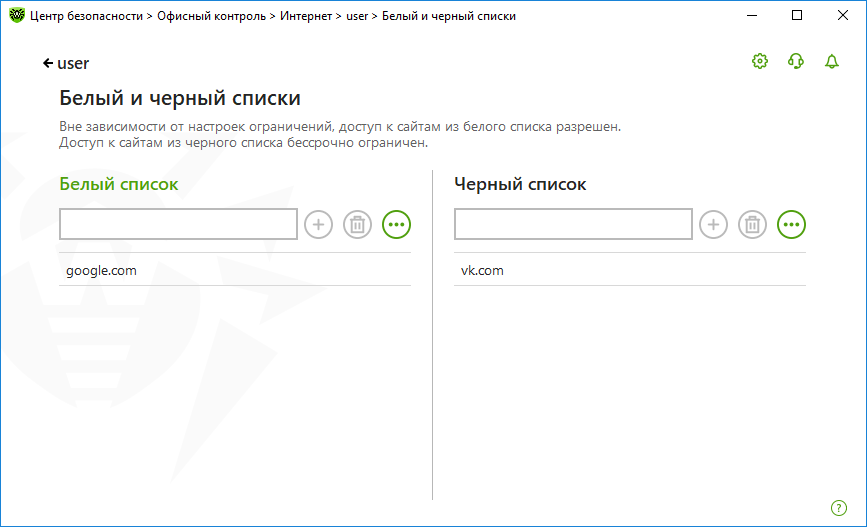This screenshot has height=527, width=867.
Task: Click the Dr.Web spider logo in title bar
Action: 17,15
